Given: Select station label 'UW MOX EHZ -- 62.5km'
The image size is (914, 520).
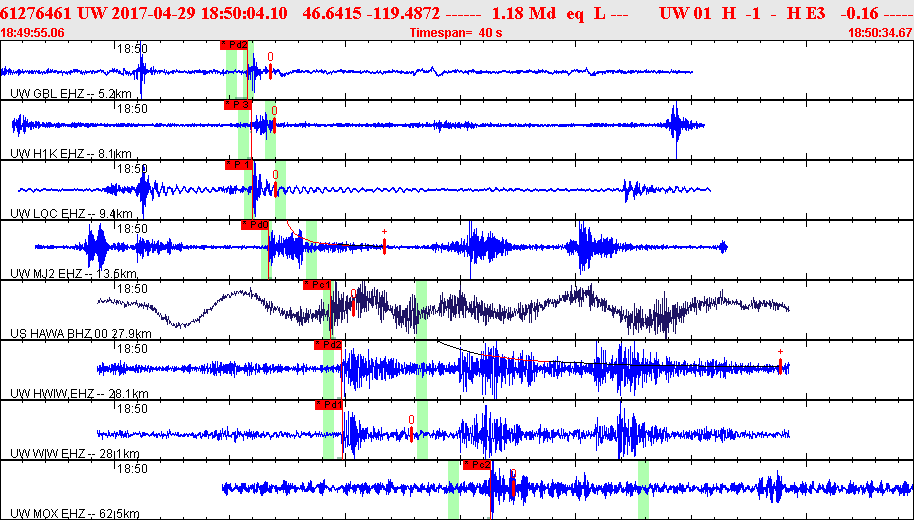Looking at the screenshot, I should pos(75,514).
